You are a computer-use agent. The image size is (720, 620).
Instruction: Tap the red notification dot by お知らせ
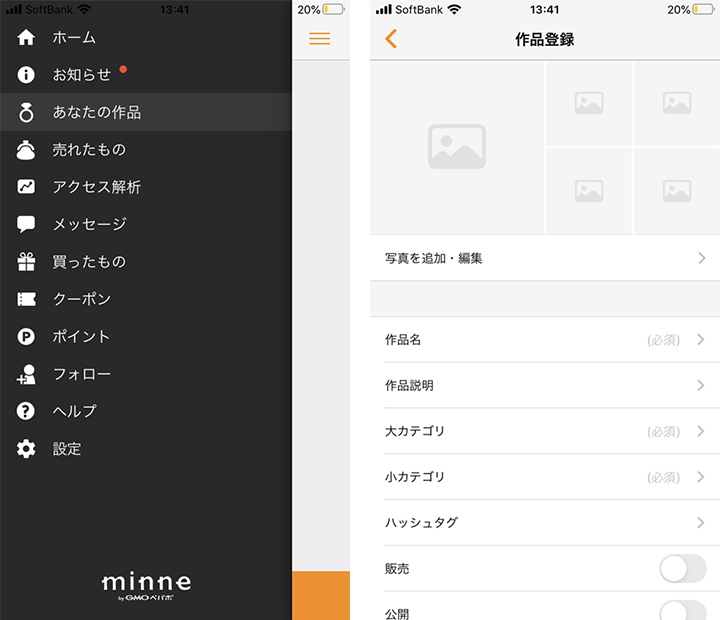tap(123, 69)
